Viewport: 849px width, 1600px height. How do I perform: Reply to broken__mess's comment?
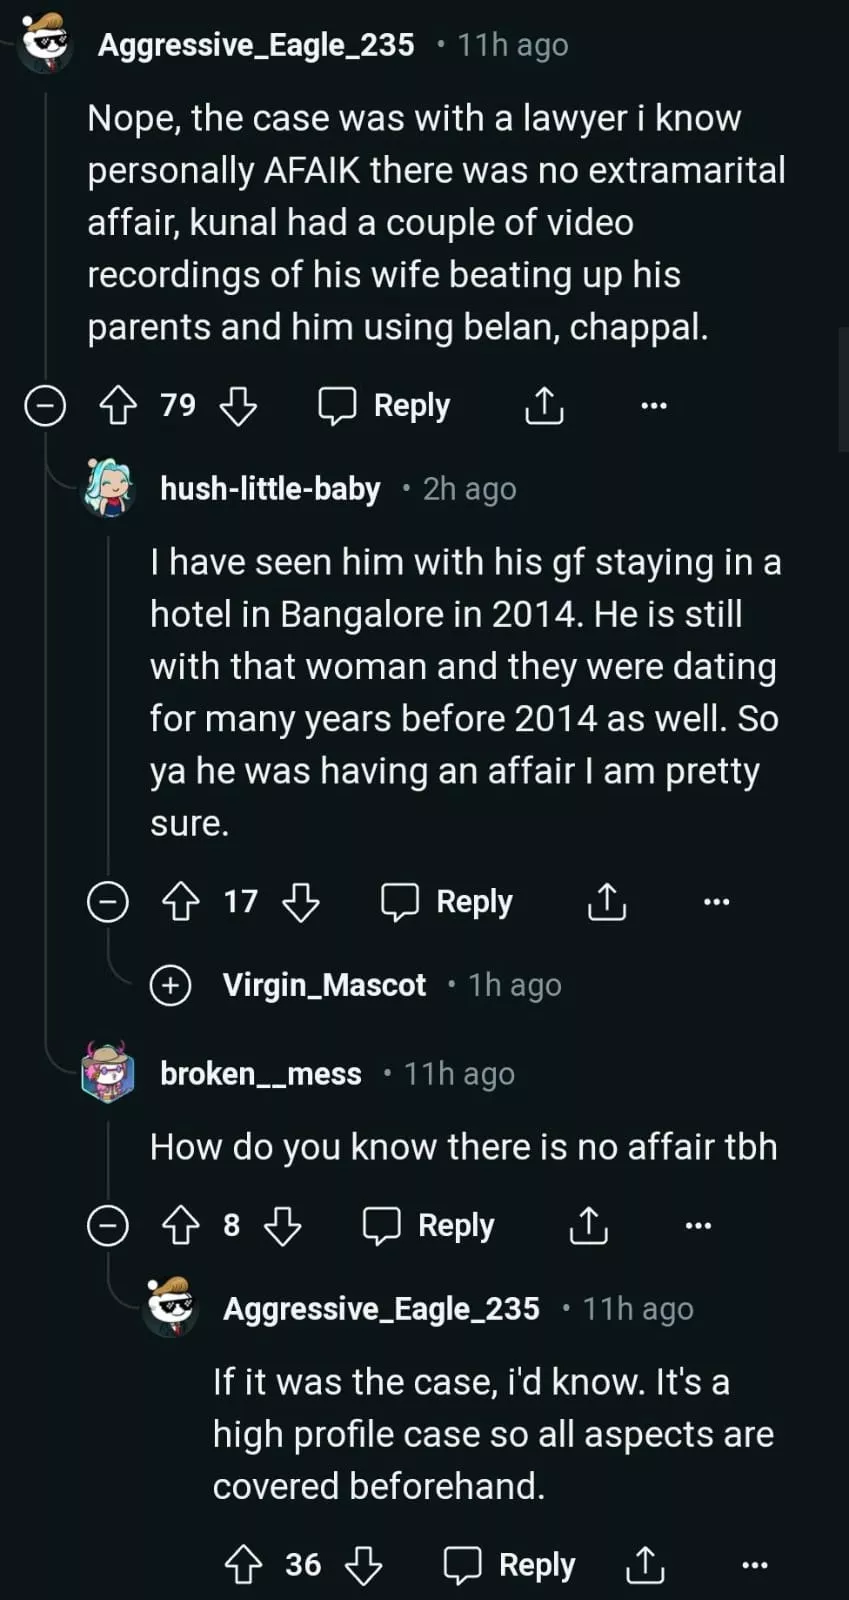429,1226
